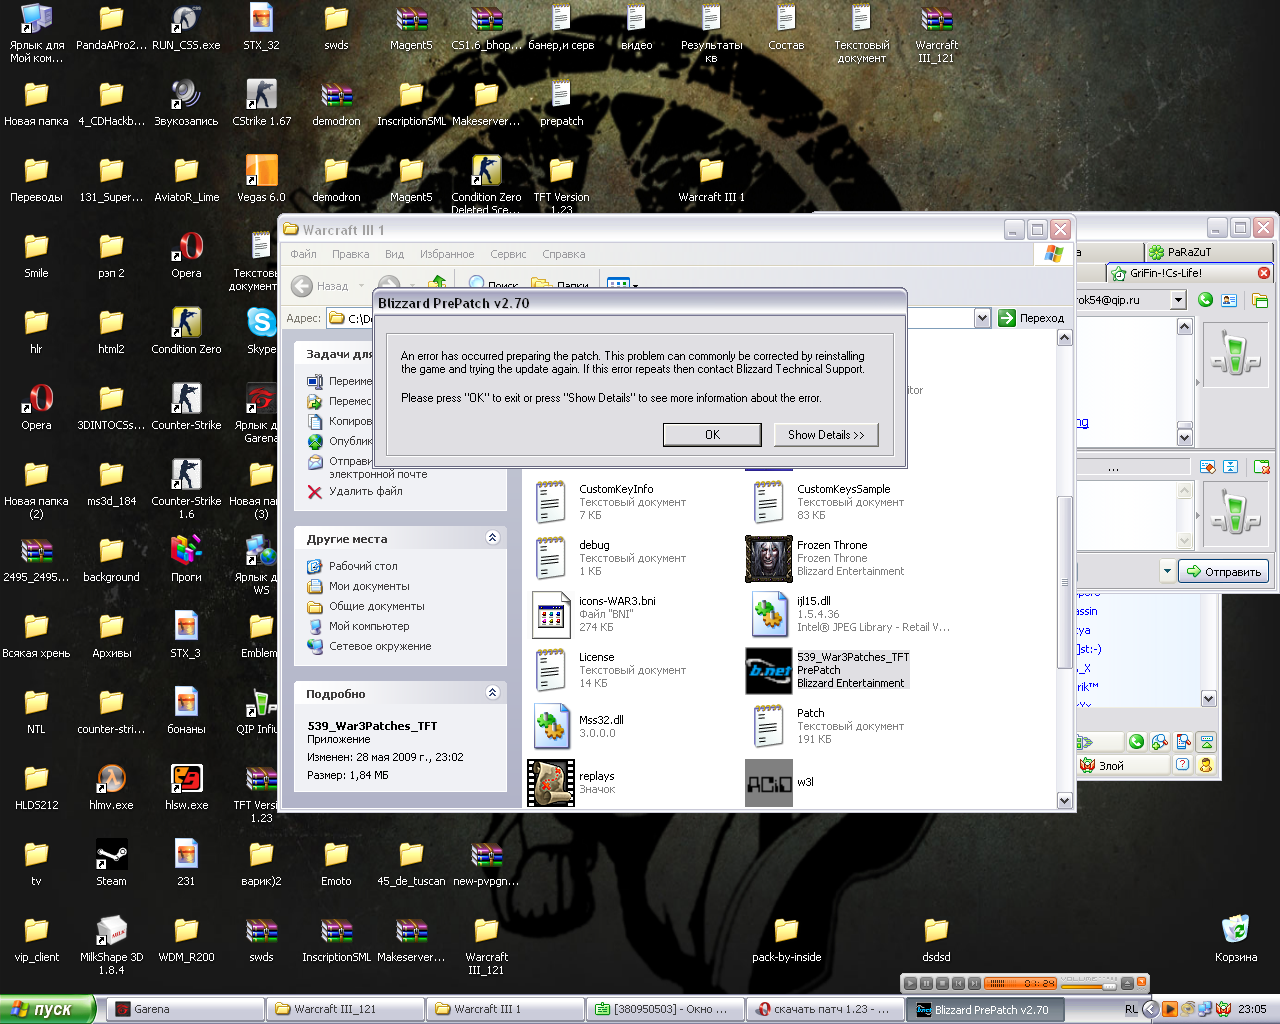Click the file list scroll-down arrow in Explorer

tap(1064, 800)
